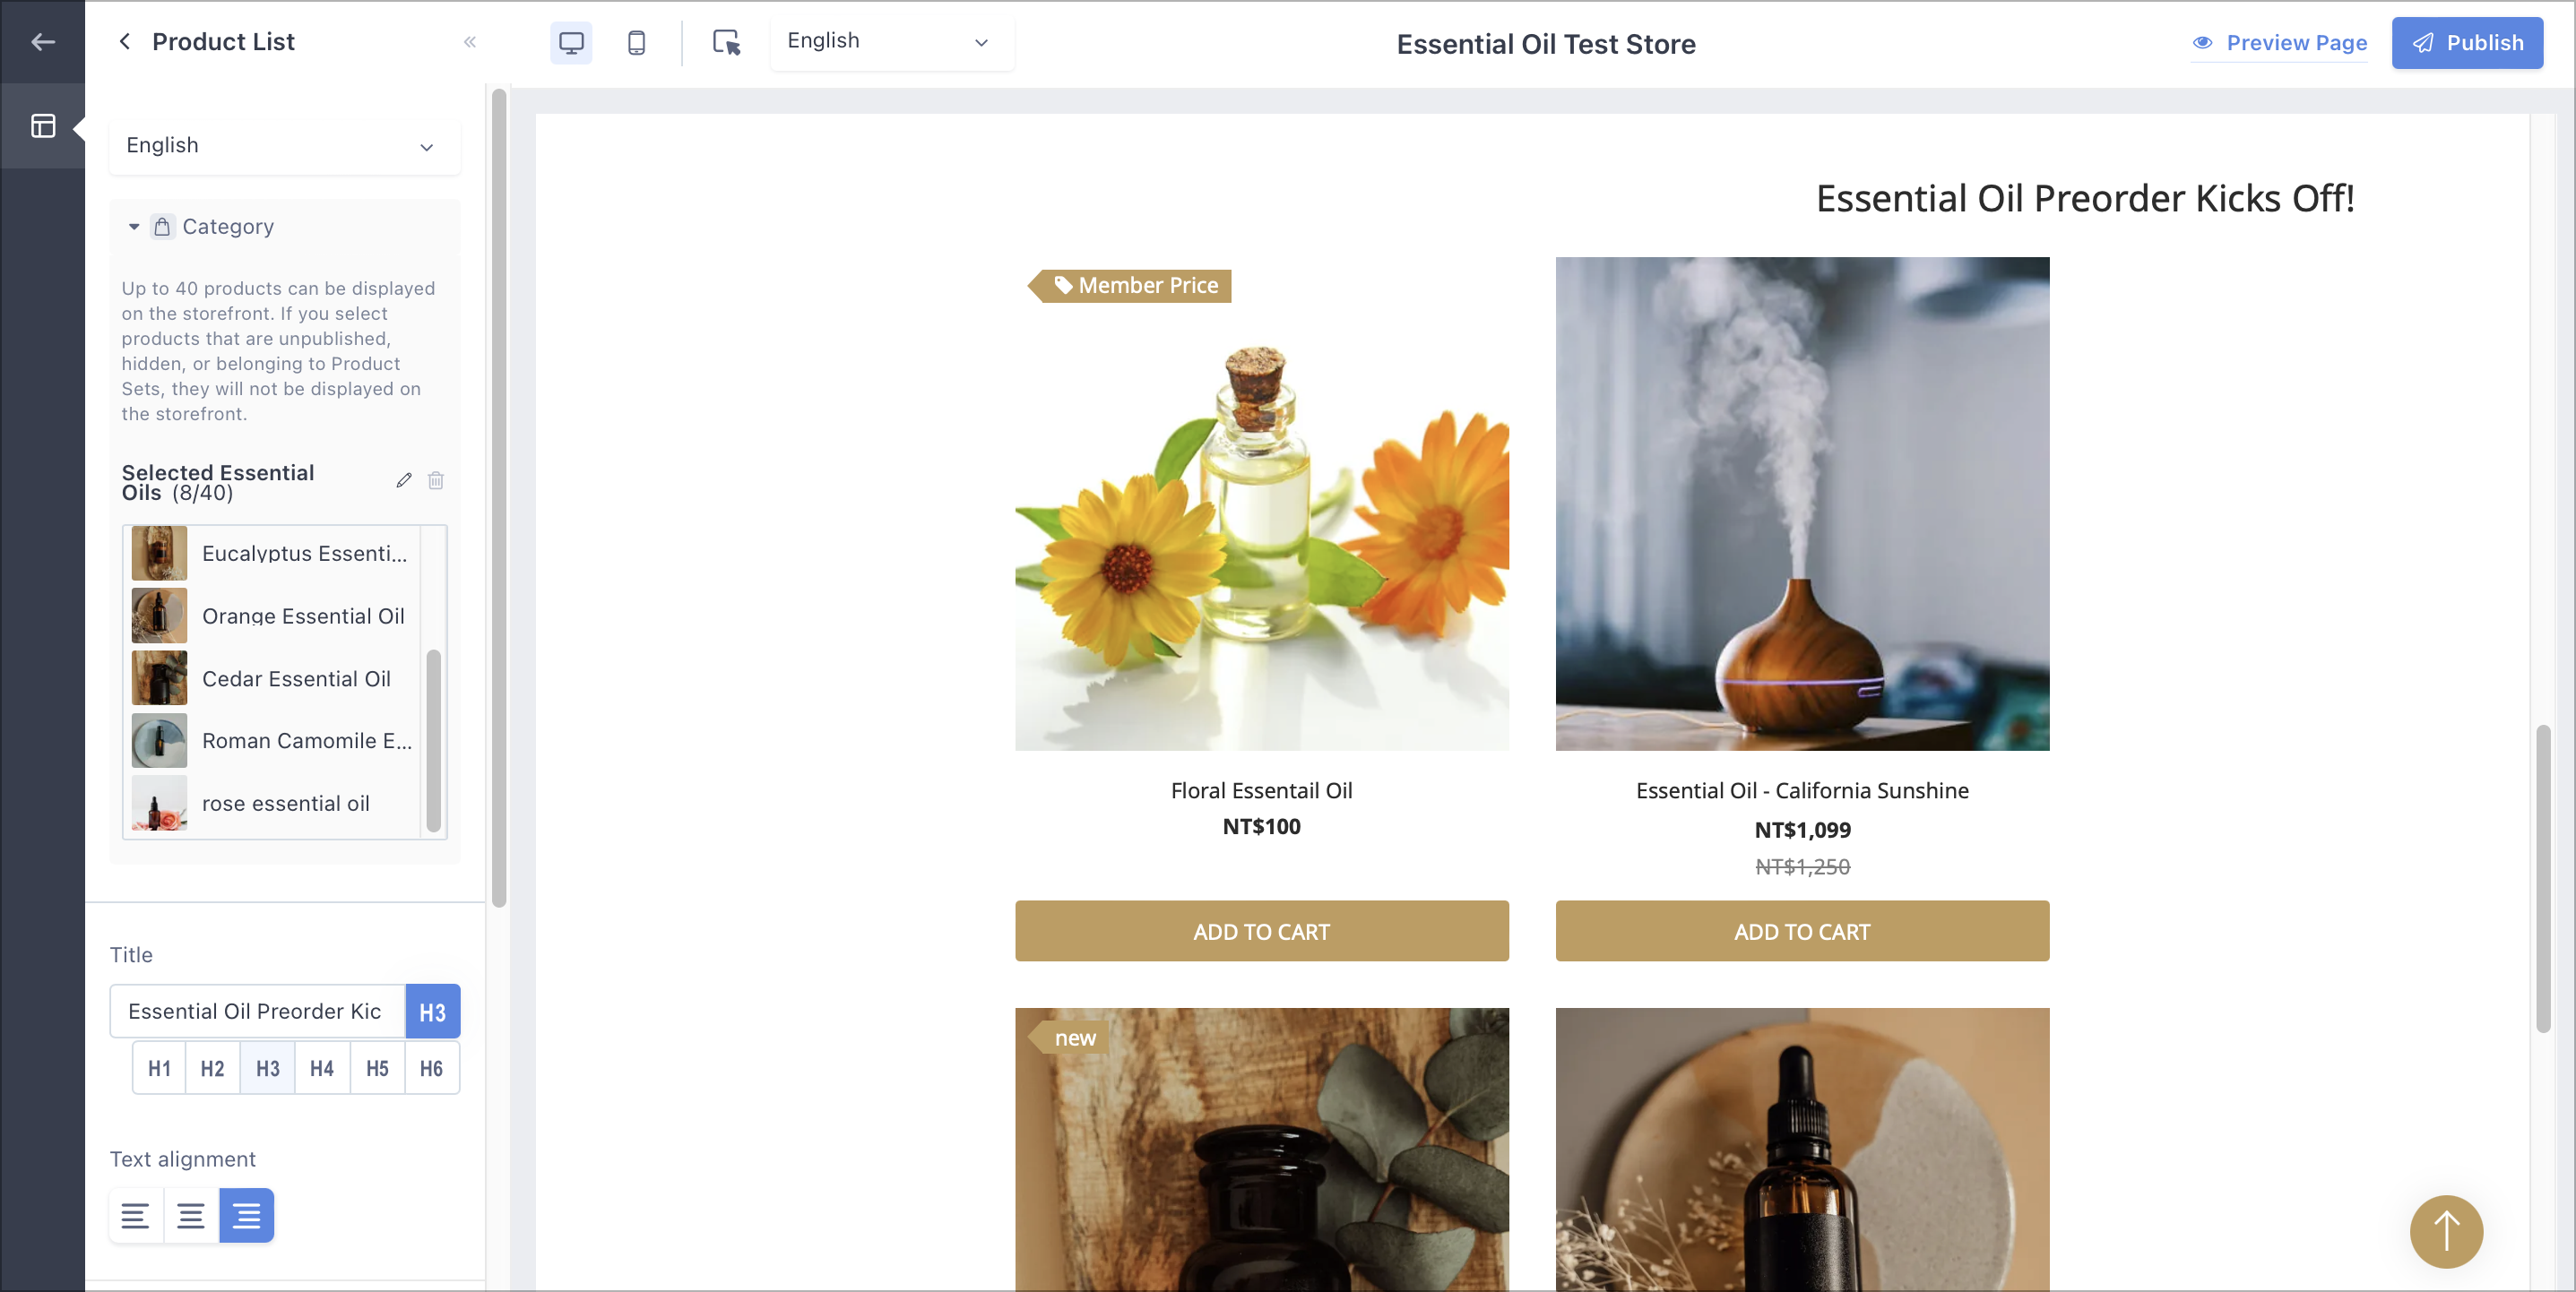Focus the Title text input field

click(x=257, y=1012)
